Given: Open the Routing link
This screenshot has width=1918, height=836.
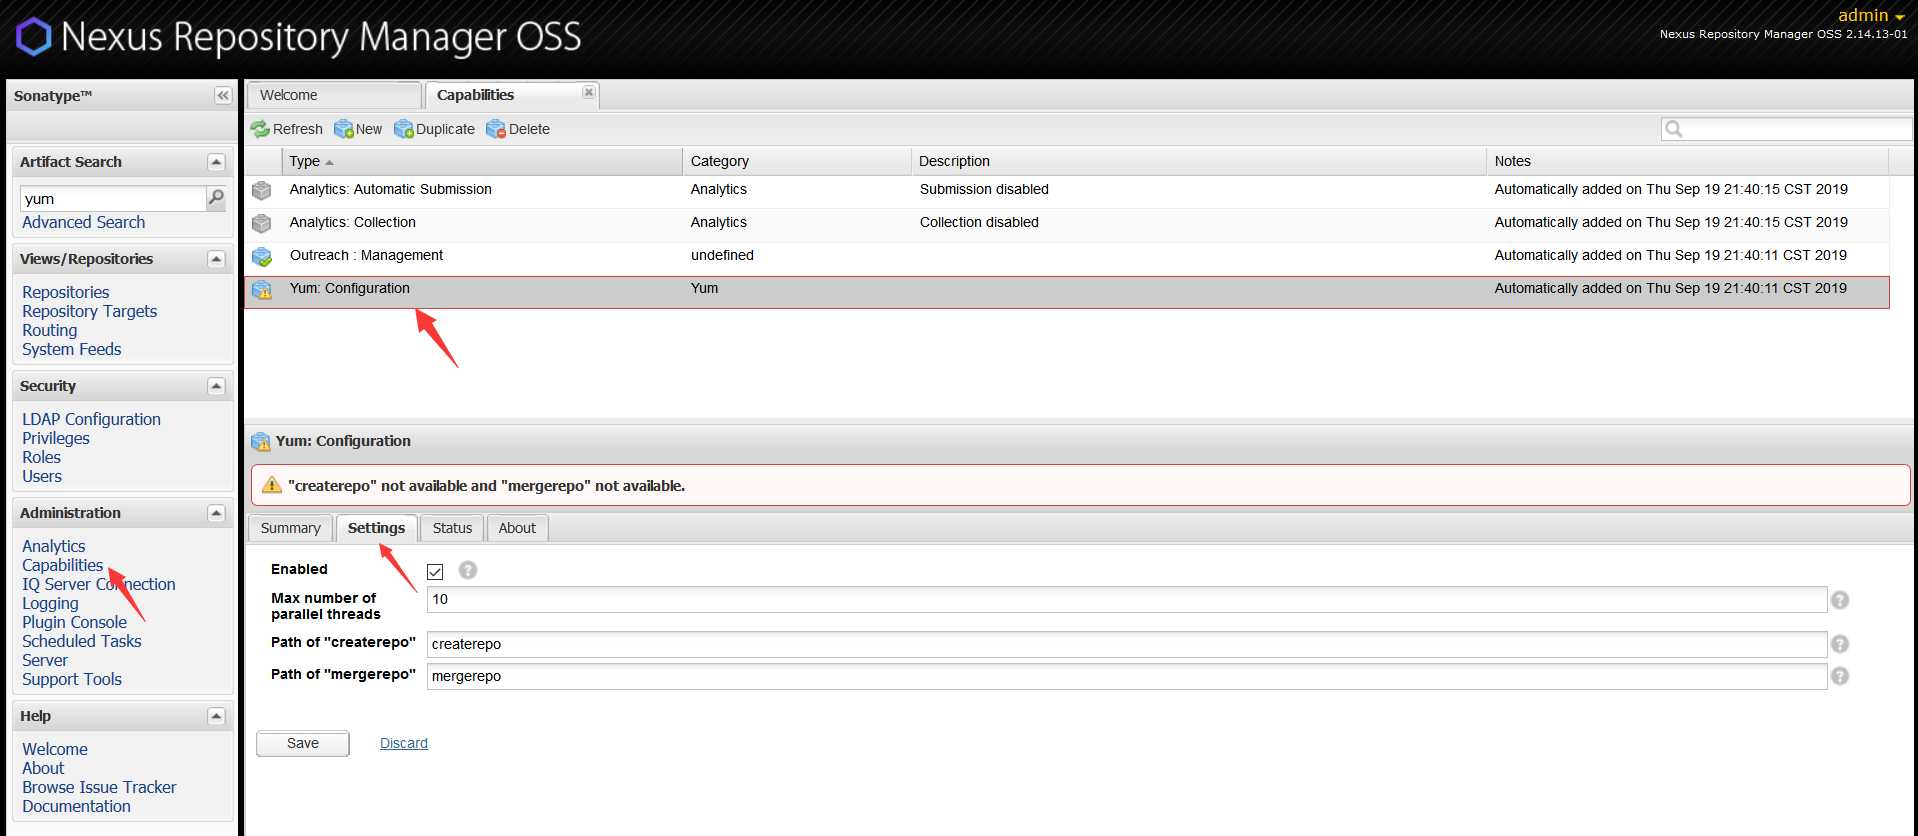Looking at the screenshot, I should [x=49, y=330].
